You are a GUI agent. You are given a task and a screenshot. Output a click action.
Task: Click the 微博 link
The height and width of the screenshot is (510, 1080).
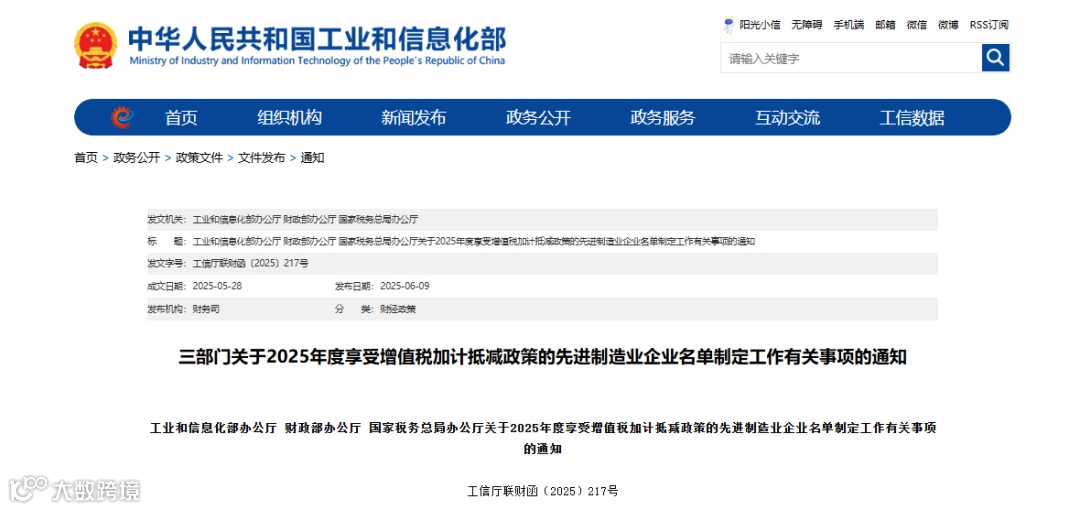pyautogui.click(x=948, y=26)
